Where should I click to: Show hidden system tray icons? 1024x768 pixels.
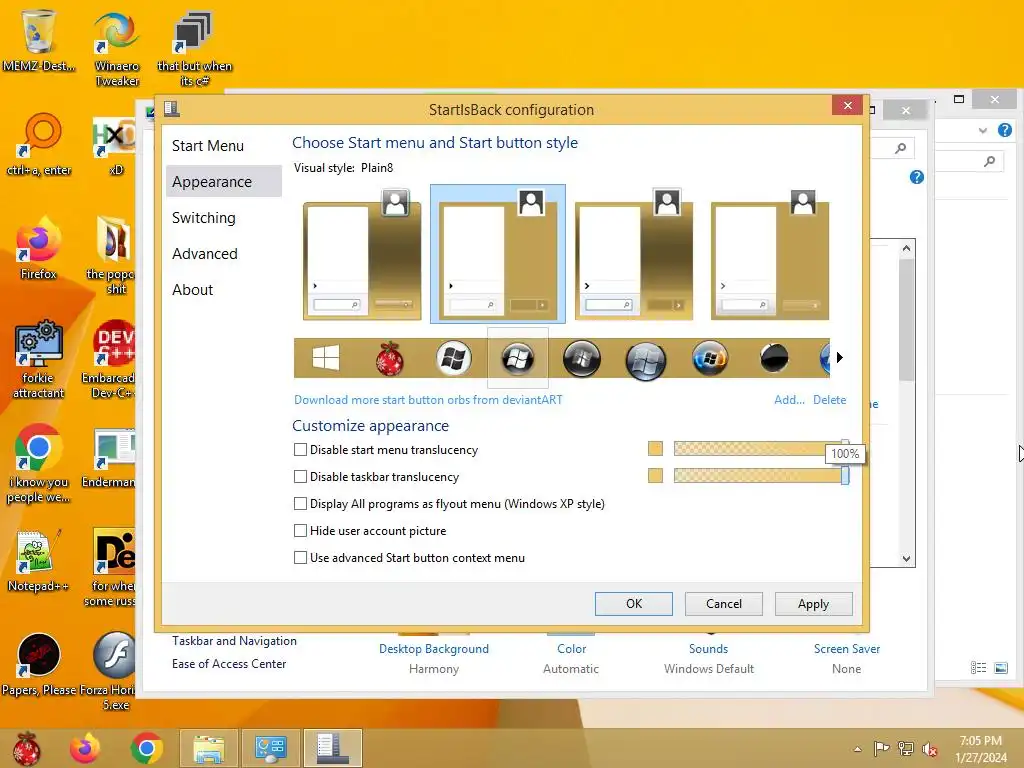(857, 749)
